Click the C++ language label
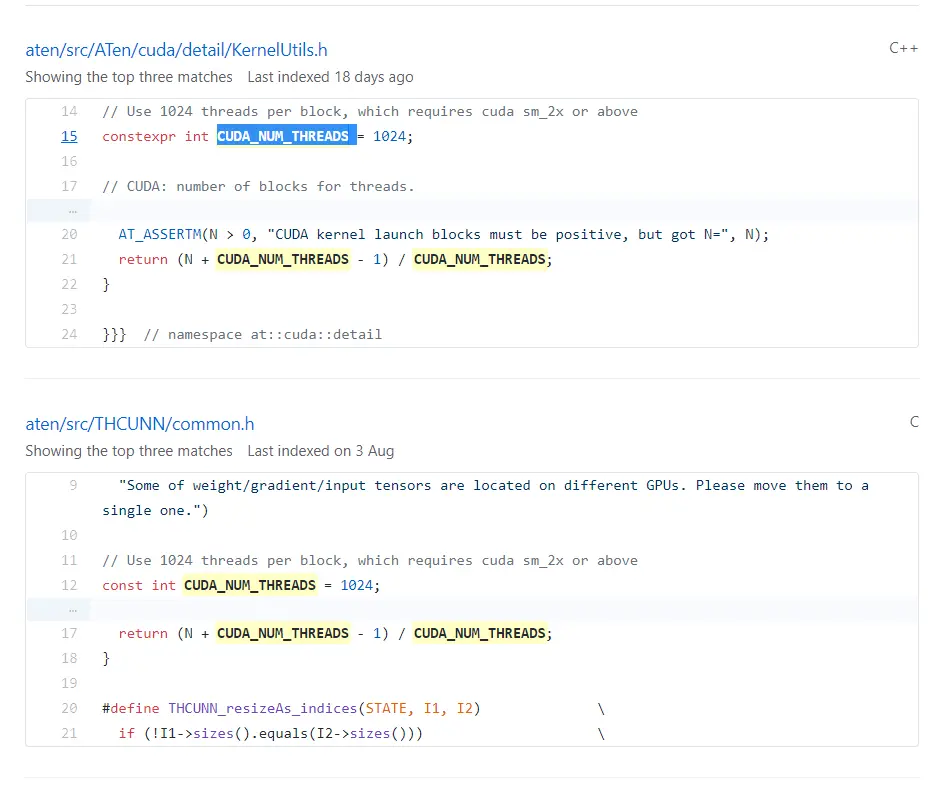 [903, 48]
